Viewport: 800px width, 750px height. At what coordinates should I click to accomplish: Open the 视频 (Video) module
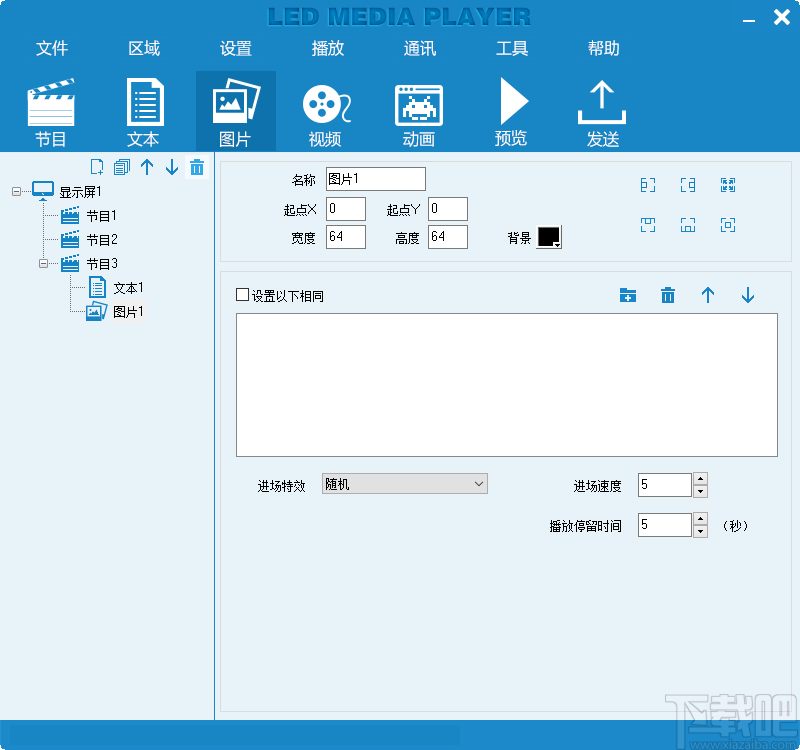click(325, 108)
